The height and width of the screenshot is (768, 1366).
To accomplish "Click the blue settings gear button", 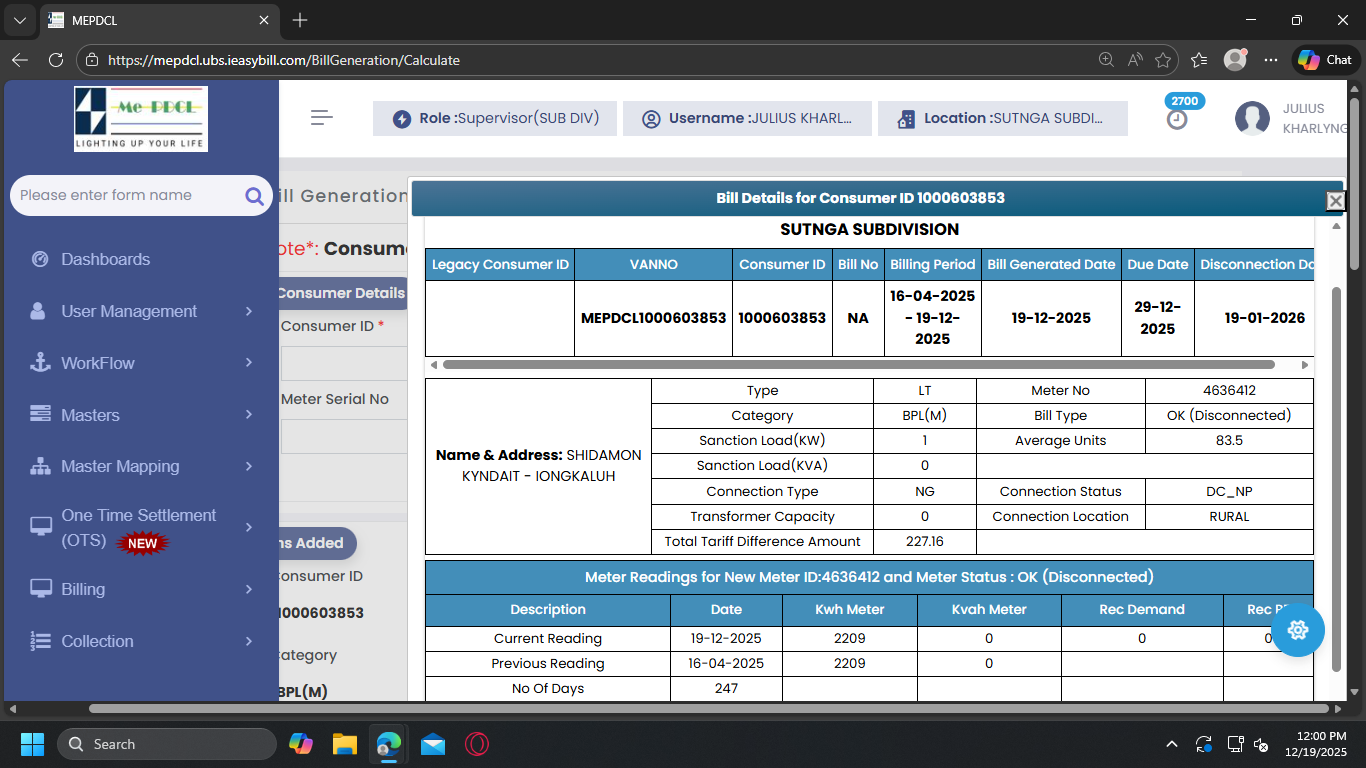I will point(1298,630).
